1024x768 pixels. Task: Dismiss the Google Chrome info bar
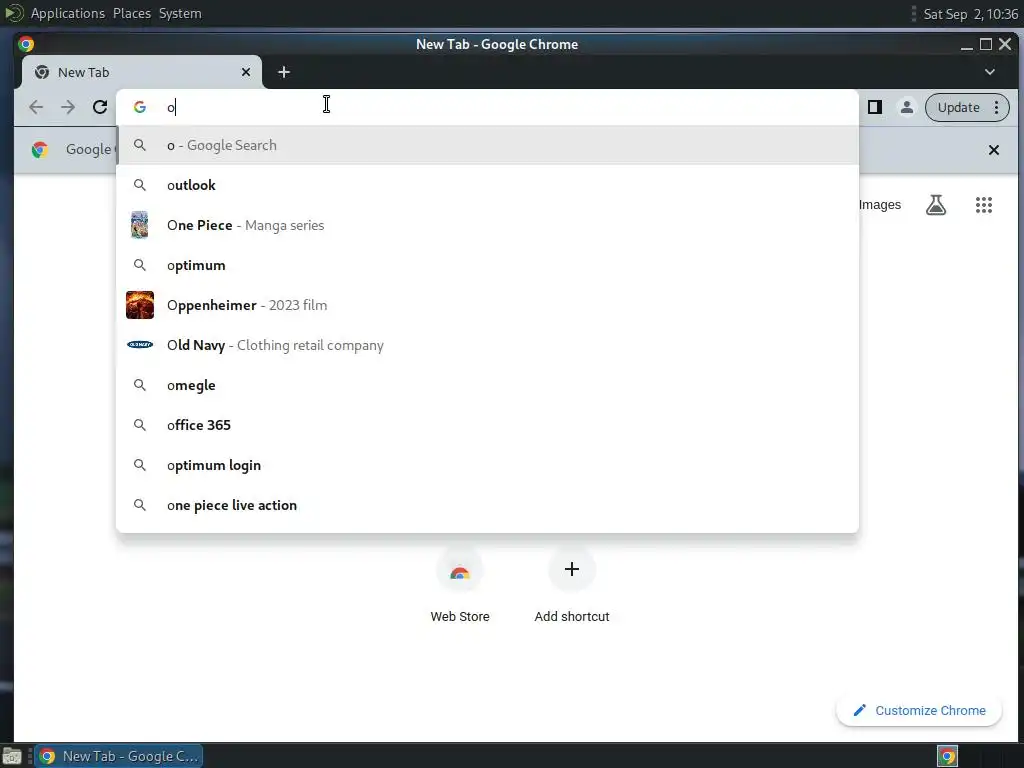click(993, 150)
